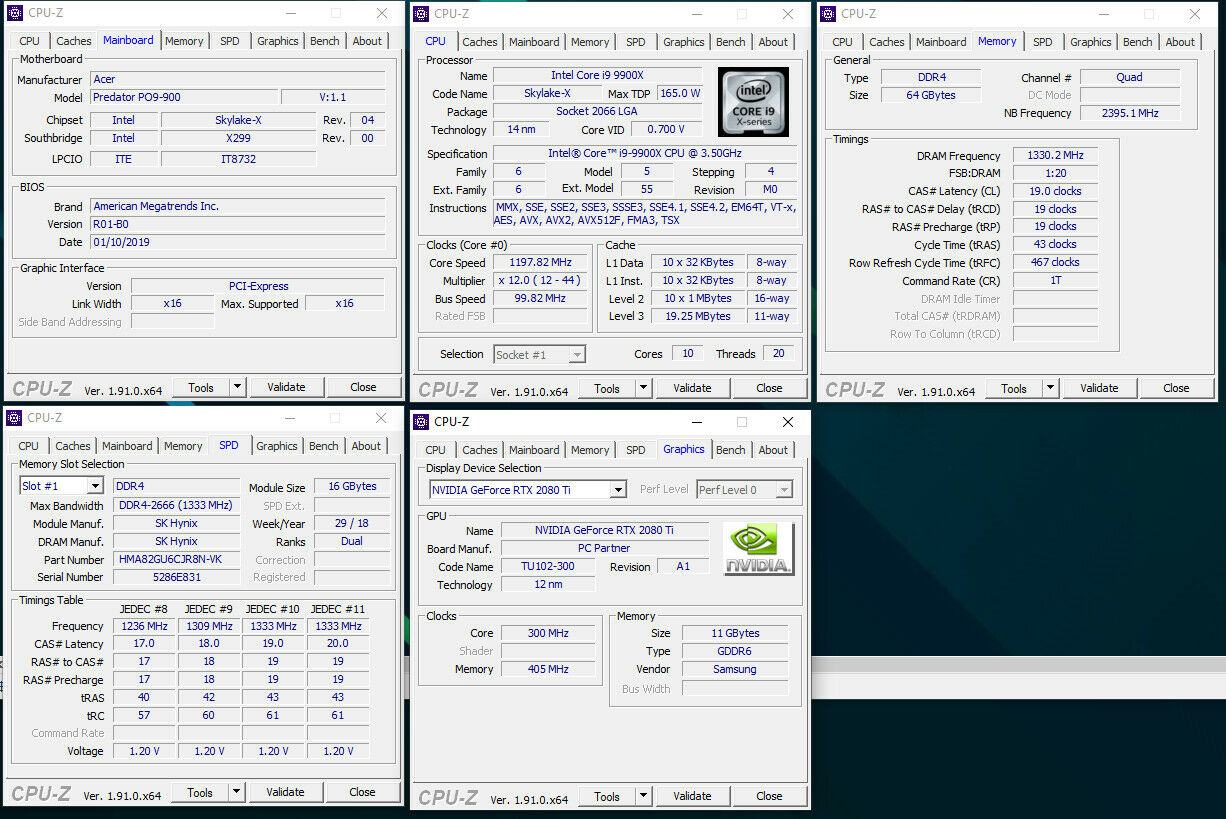Click CPU-Z app icon in Graphics window title bar
The width and height of the screenshot is (1226, 819).
[x=421, y=422]
